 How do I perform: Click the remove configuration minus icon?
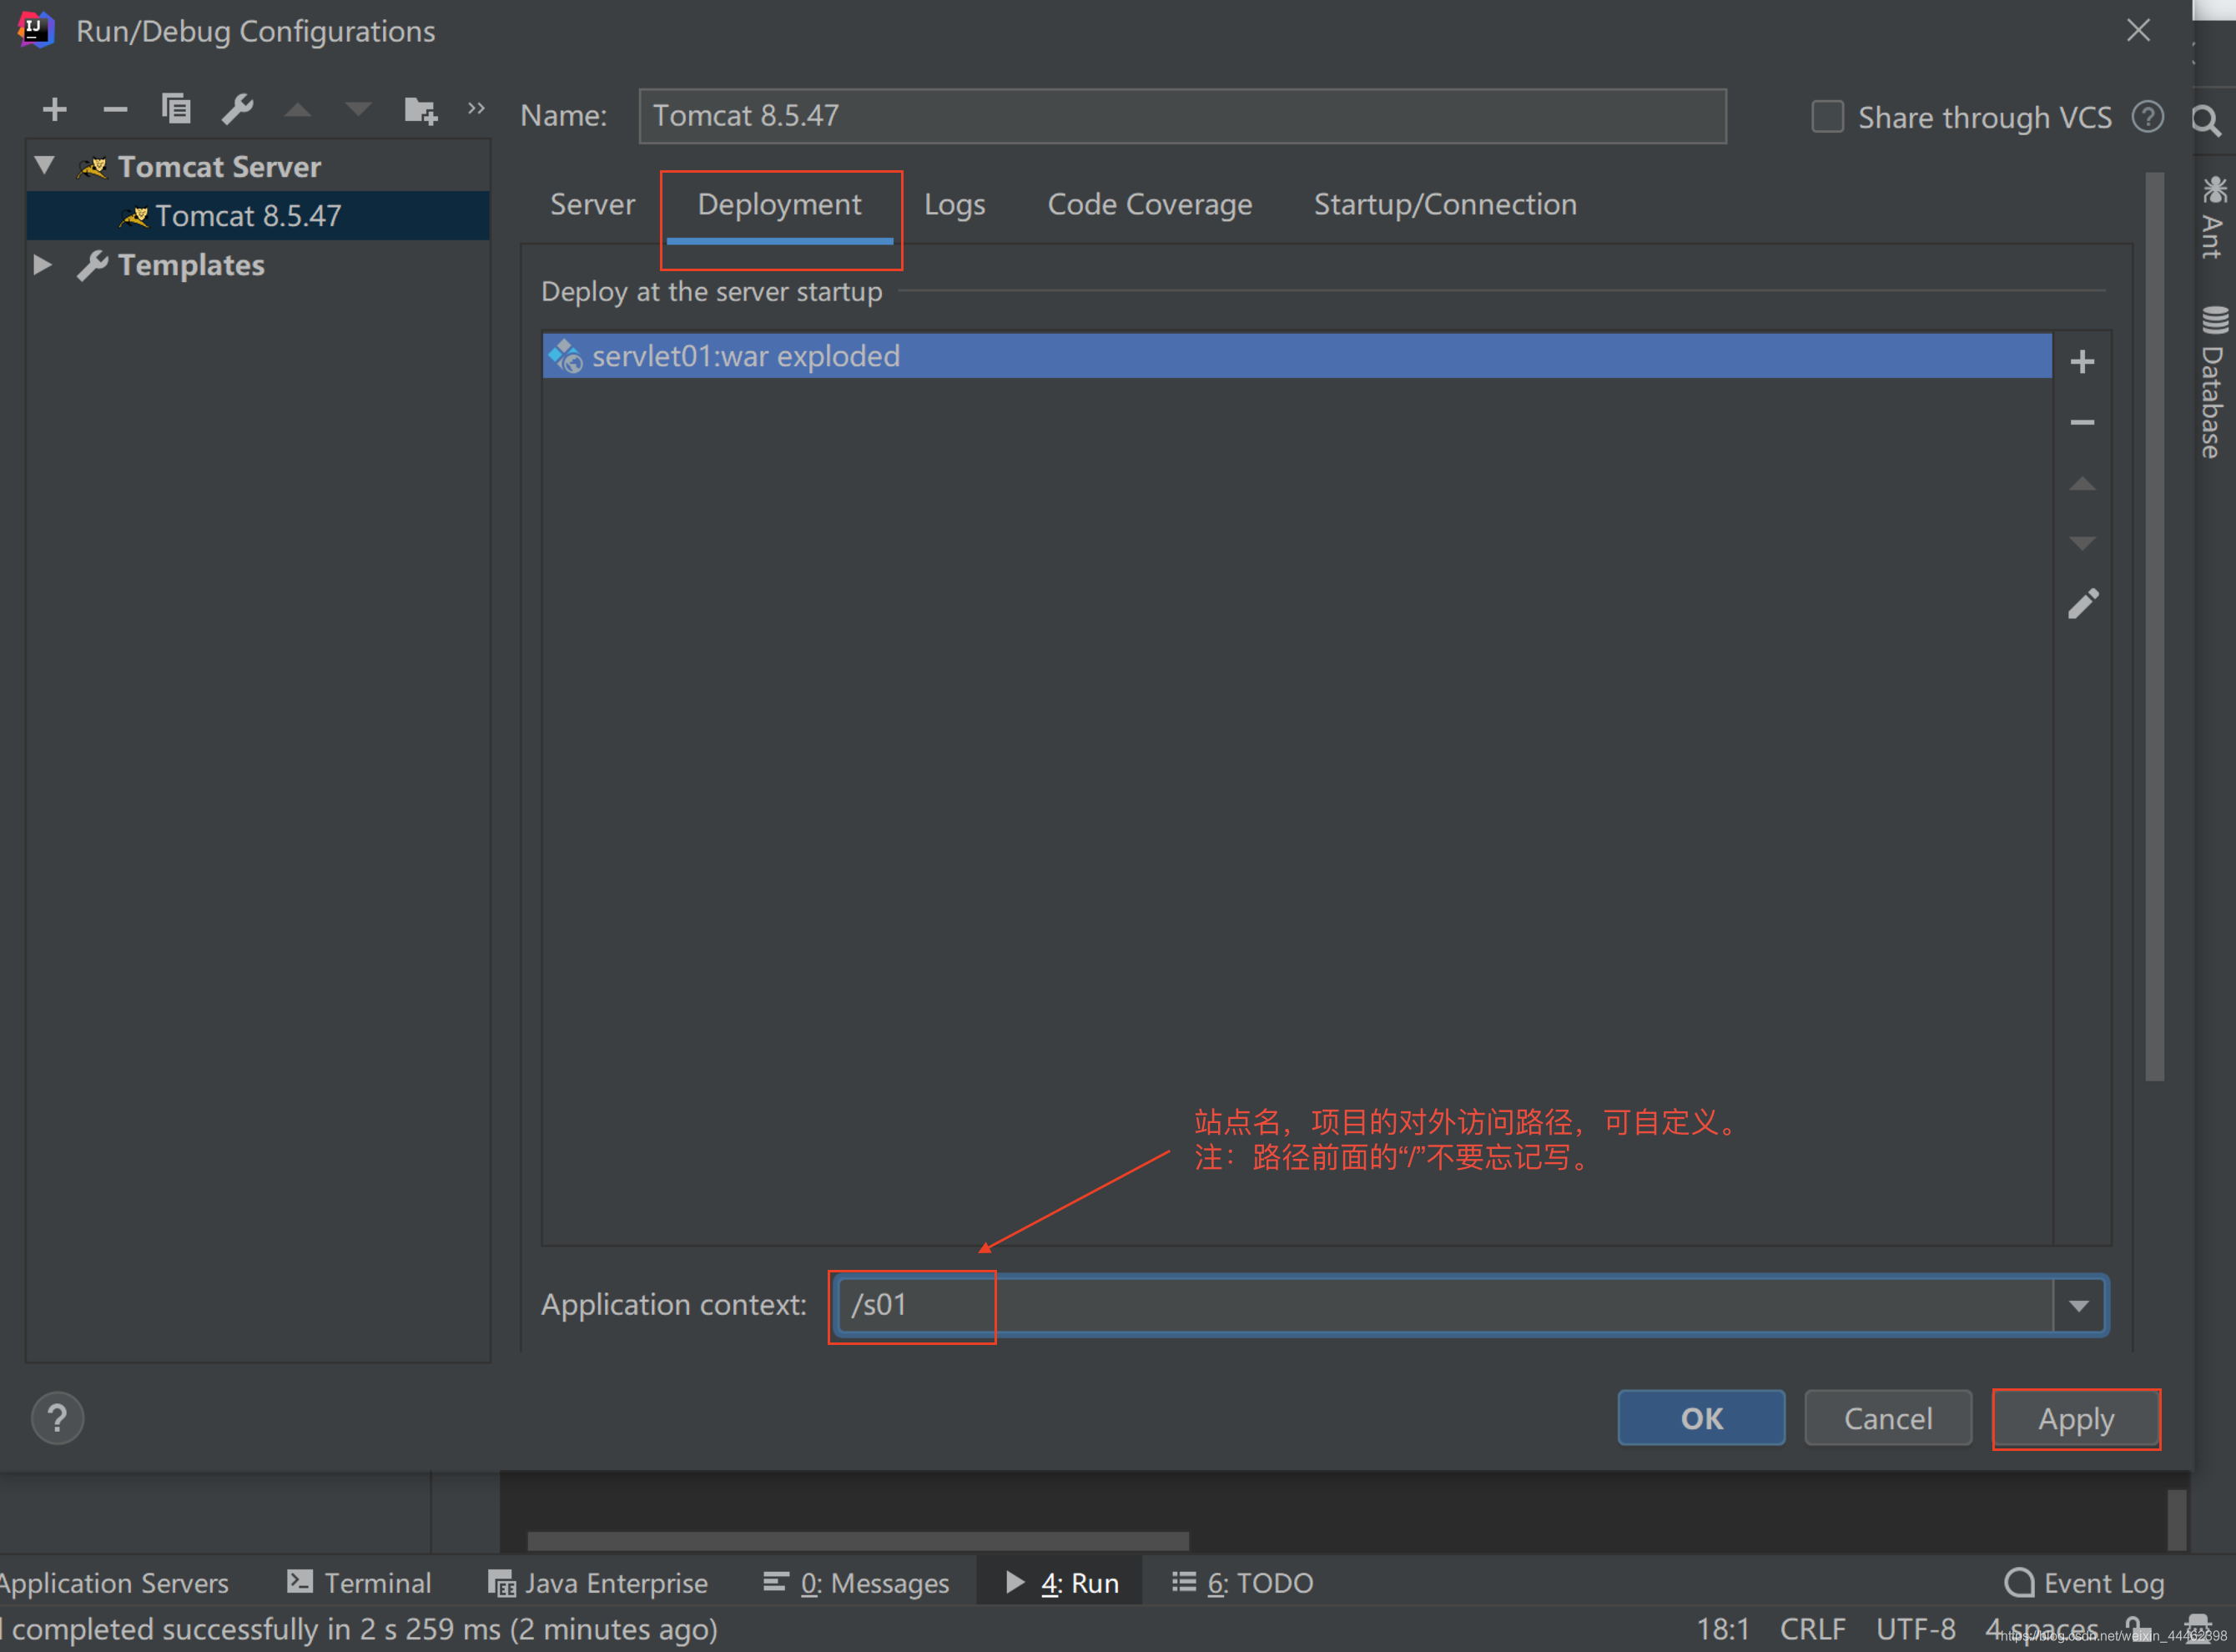pos(115,109)
